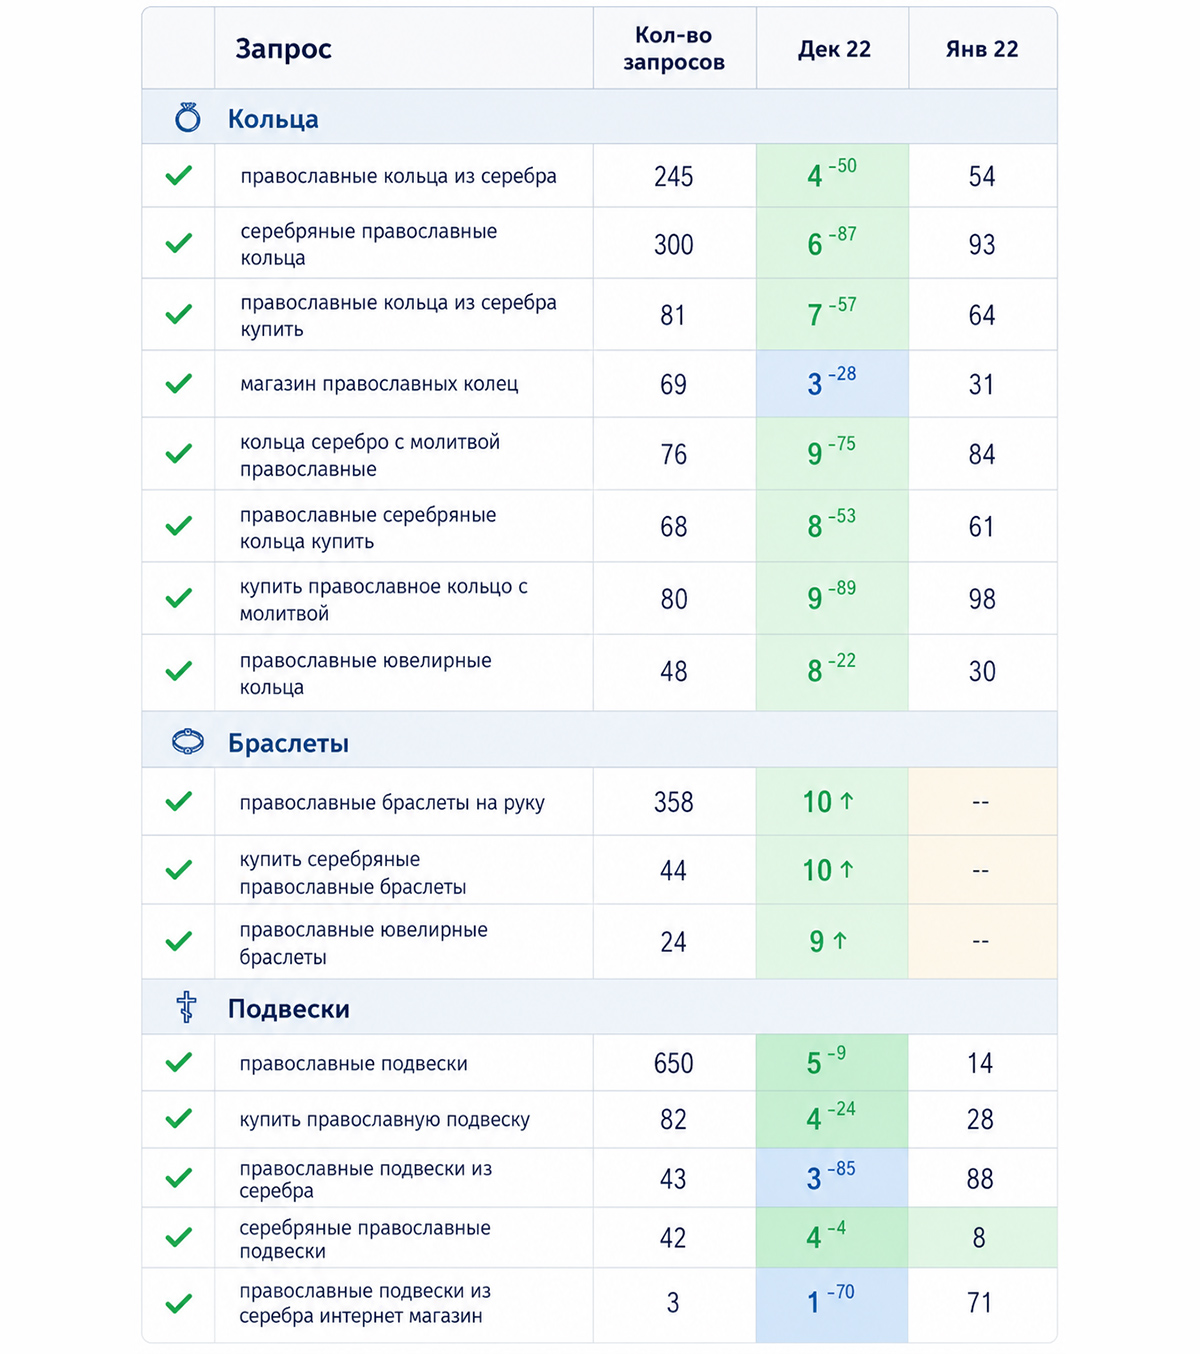Click the up arrow in православные ювелирные браслеты row
The height and width of the screenshot is (1354, 1200).
tap(840, 941)
